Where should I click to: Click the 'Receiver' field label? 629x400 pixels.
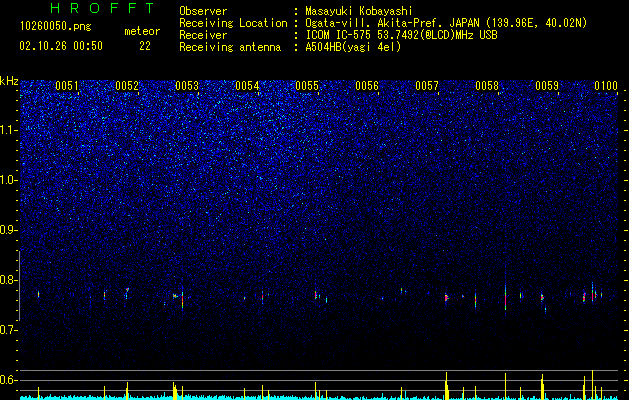(203, 35)
